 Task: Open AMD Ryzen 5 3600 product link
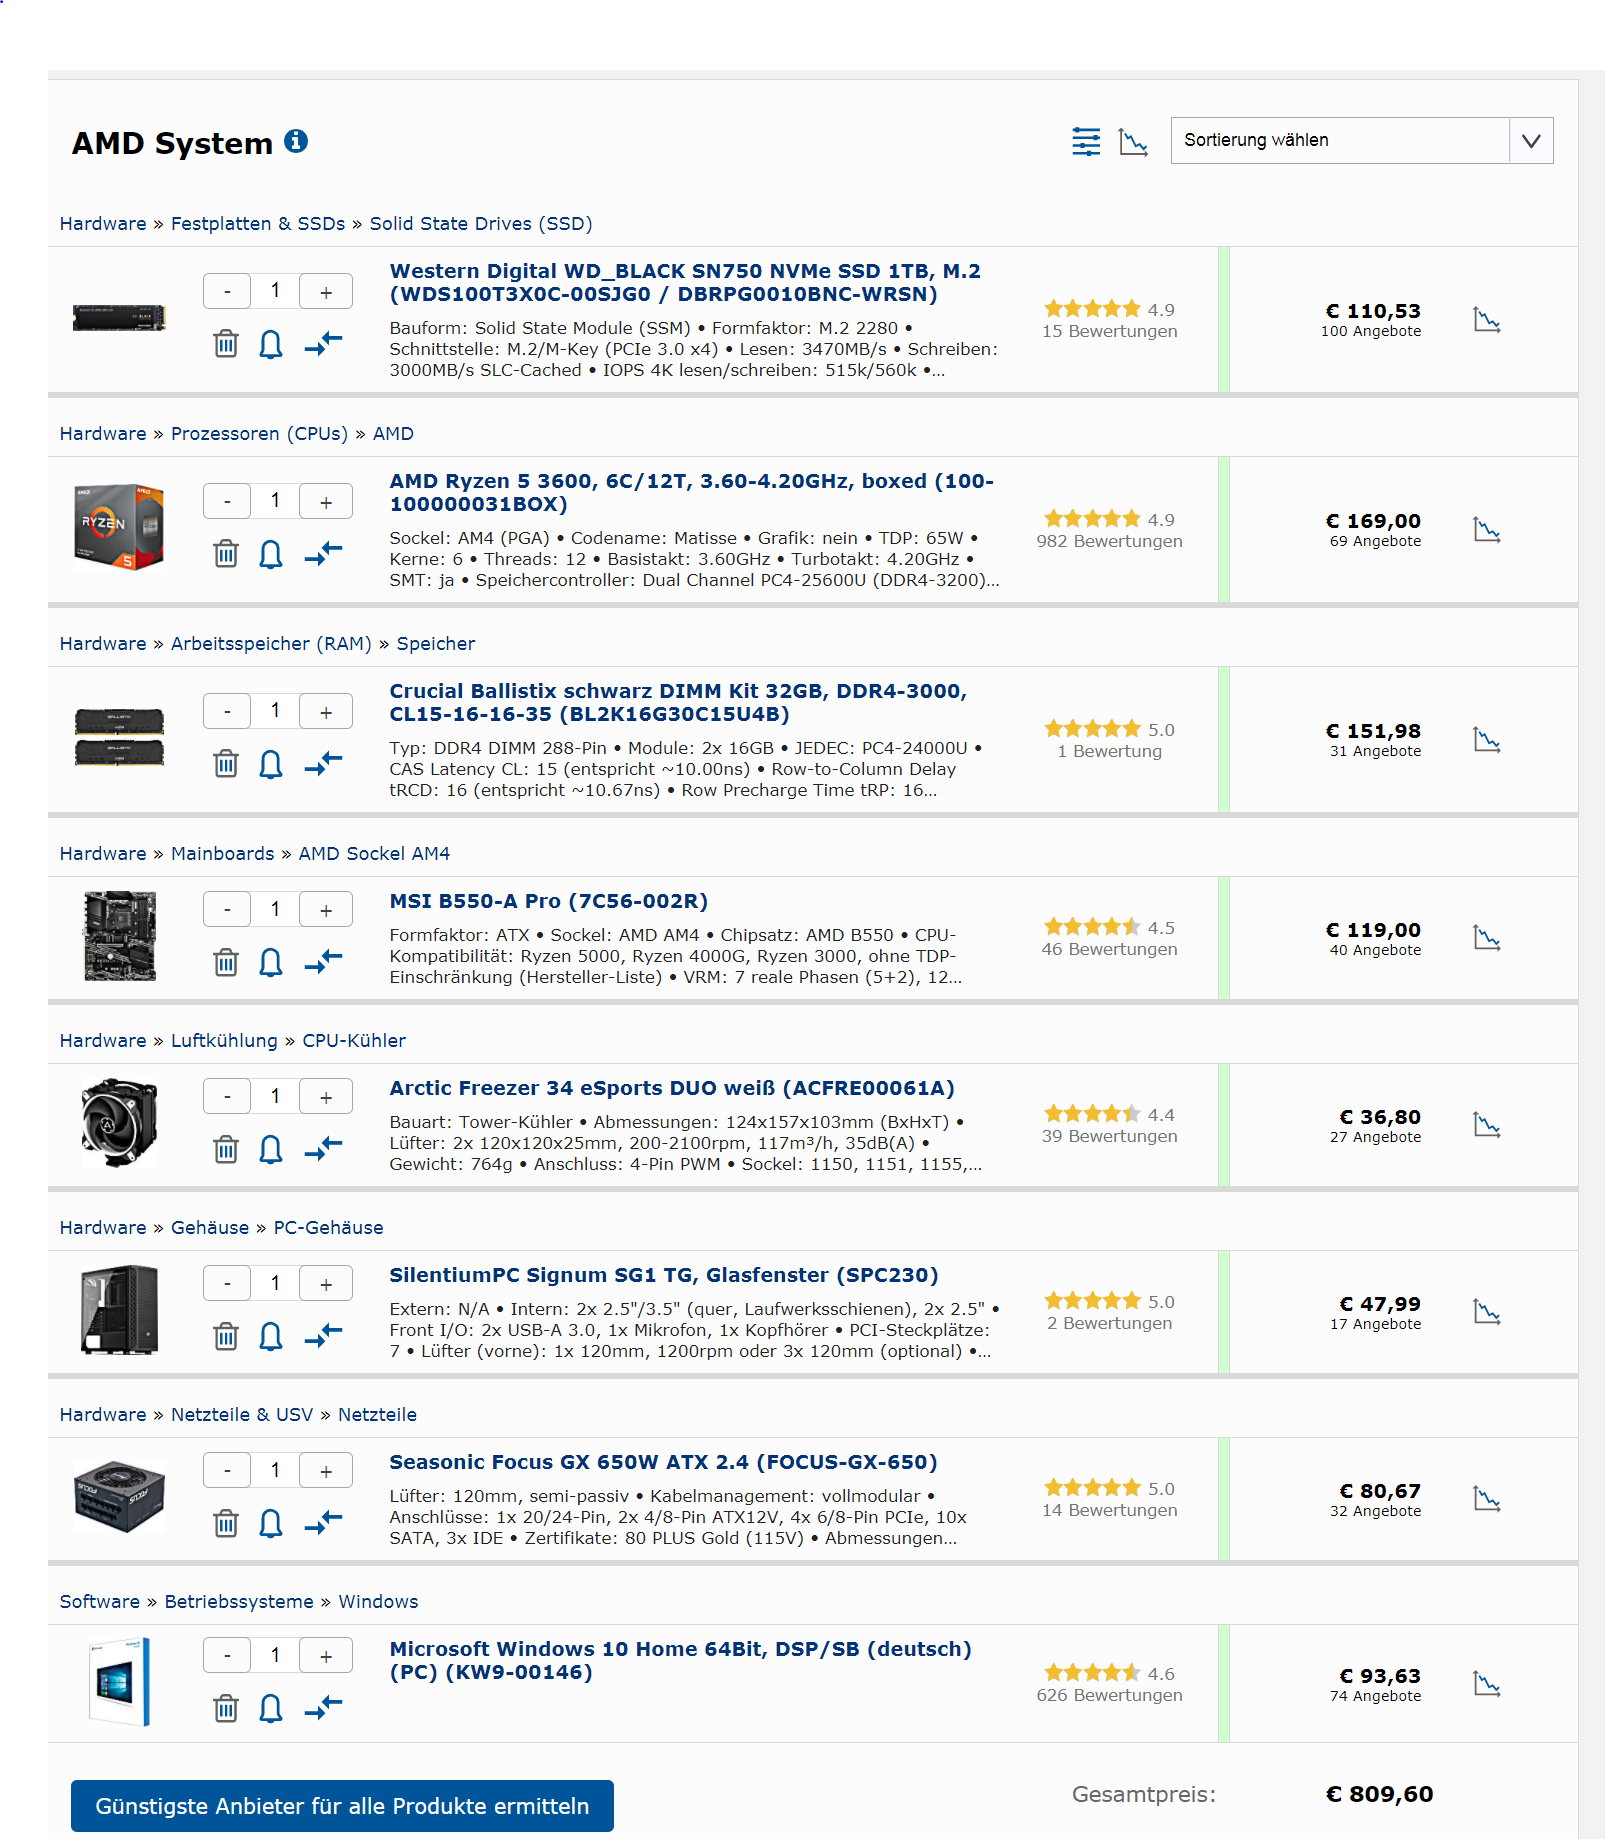coord(691,492)
